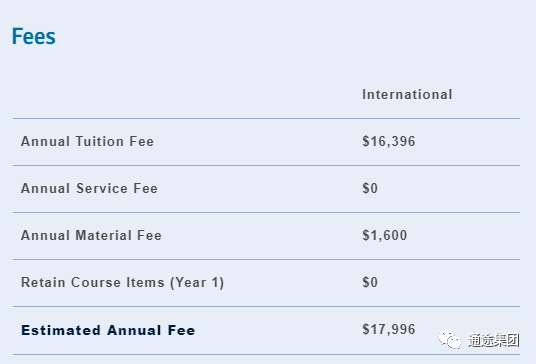Click the word Estimated in bold row
Screen dimensions: 536x364
point(61,330)
